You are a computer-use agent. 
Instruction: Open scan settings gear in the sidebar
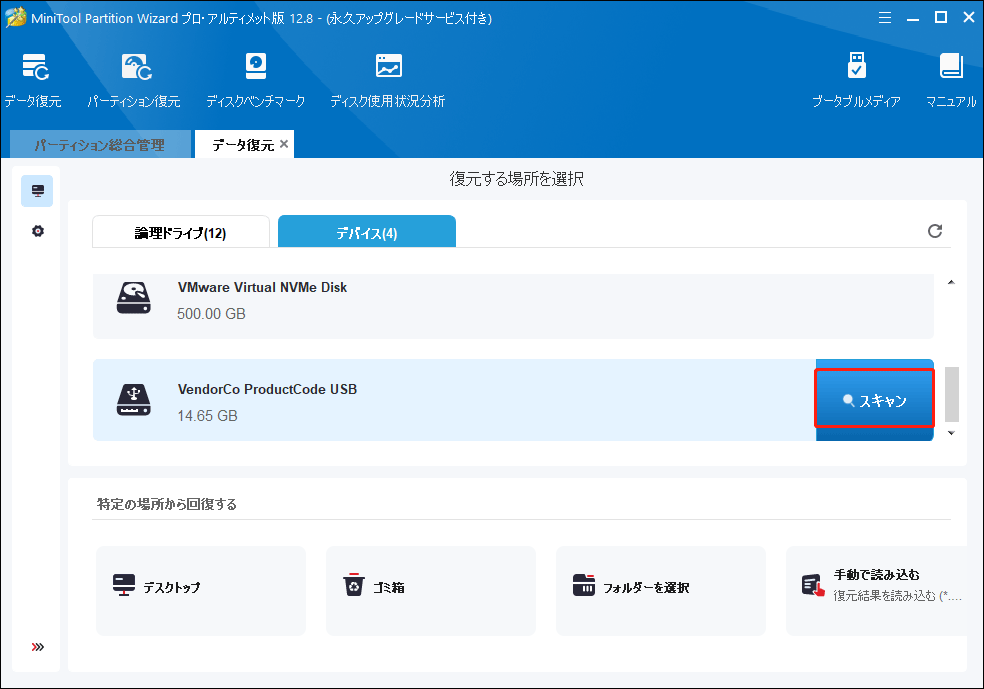click(38, 231)
